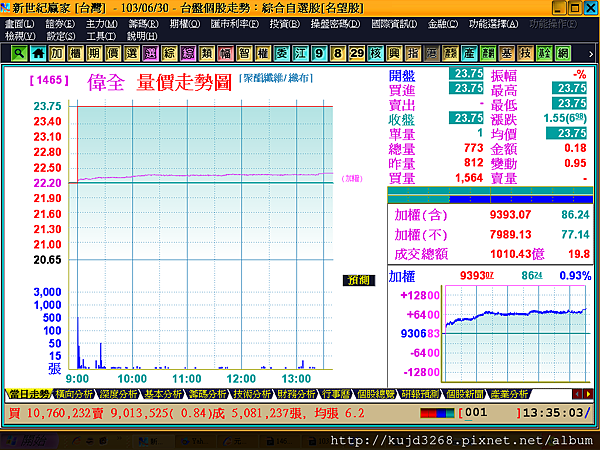Click the yellow 選 toolbar icon
The width and height of the screenshot is (600, 450).
pyautogui.click(x=132, y=53)
